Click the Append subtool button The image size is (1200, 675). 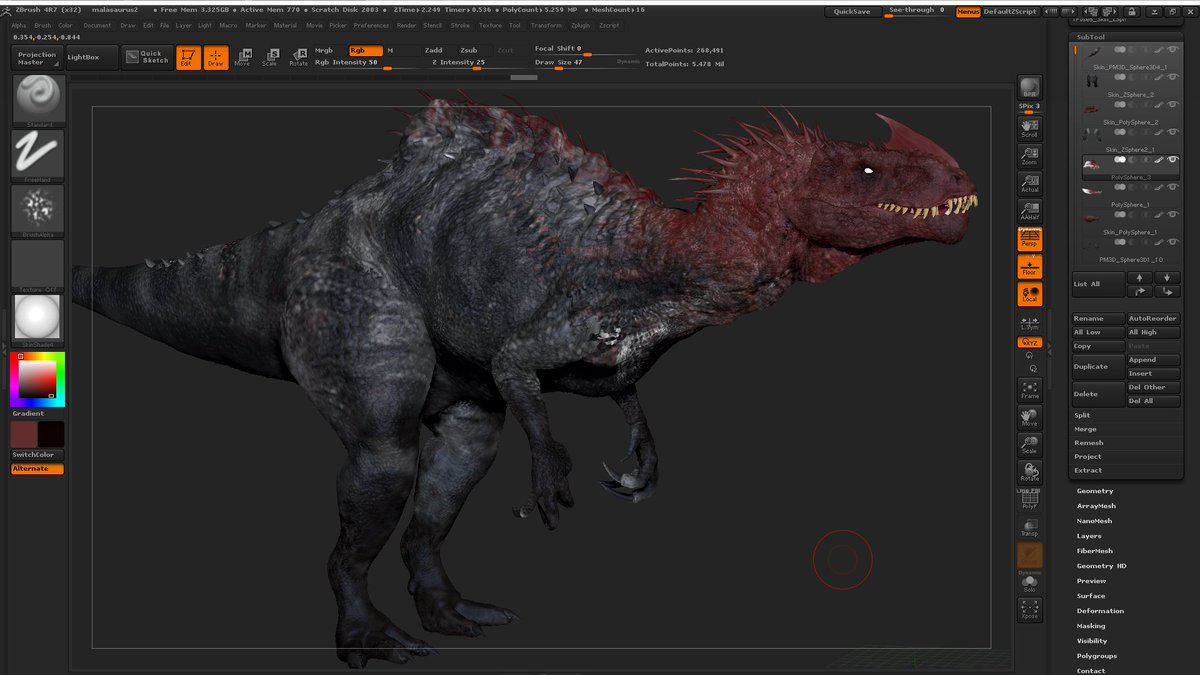point(1153,360)
